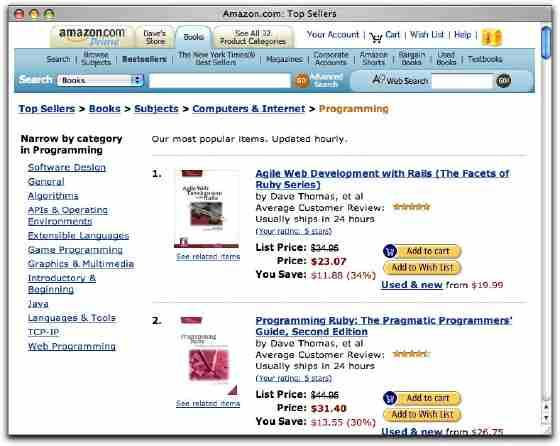560x446 pixels.
Task: Add Programming Ruby to Wish List
Action: [422, 414]
